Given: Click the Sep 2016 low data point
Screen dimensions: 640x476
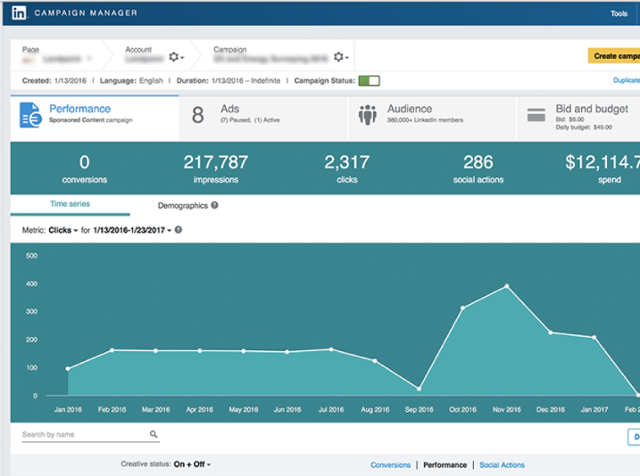Looking at the screenshot, I should [419, 389].
